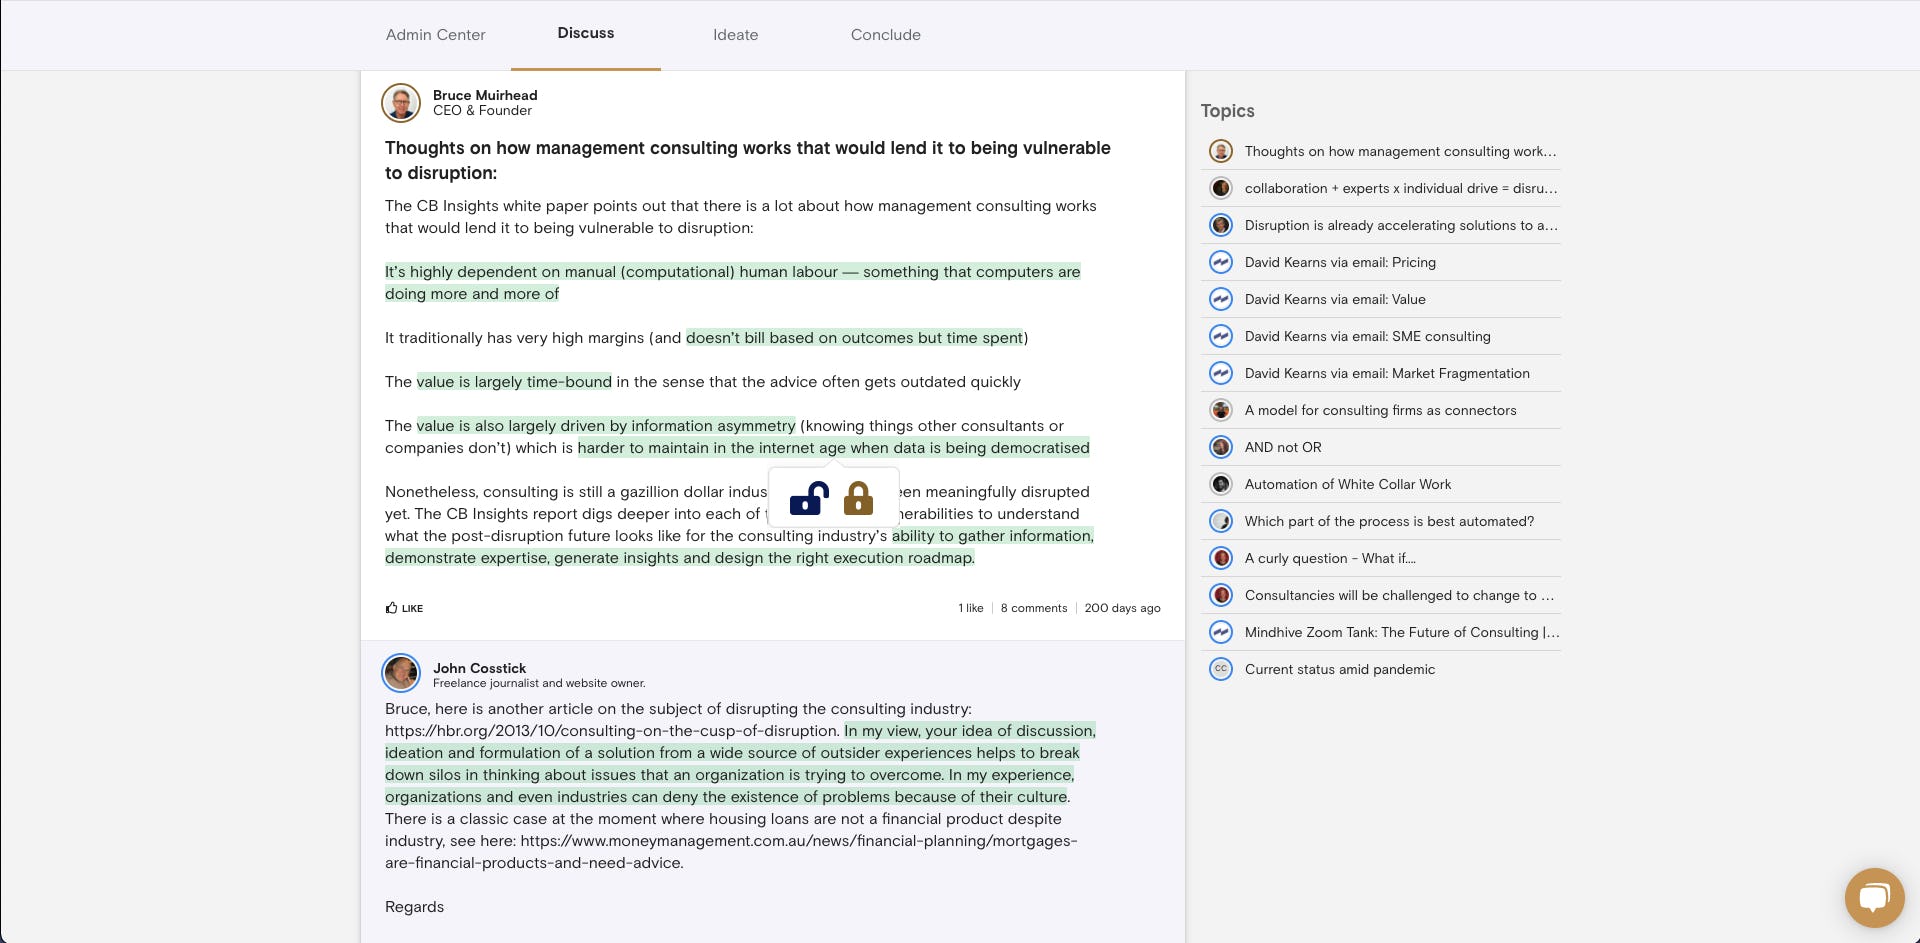Switch to the Conclude tab

click(x=885, y=34)
